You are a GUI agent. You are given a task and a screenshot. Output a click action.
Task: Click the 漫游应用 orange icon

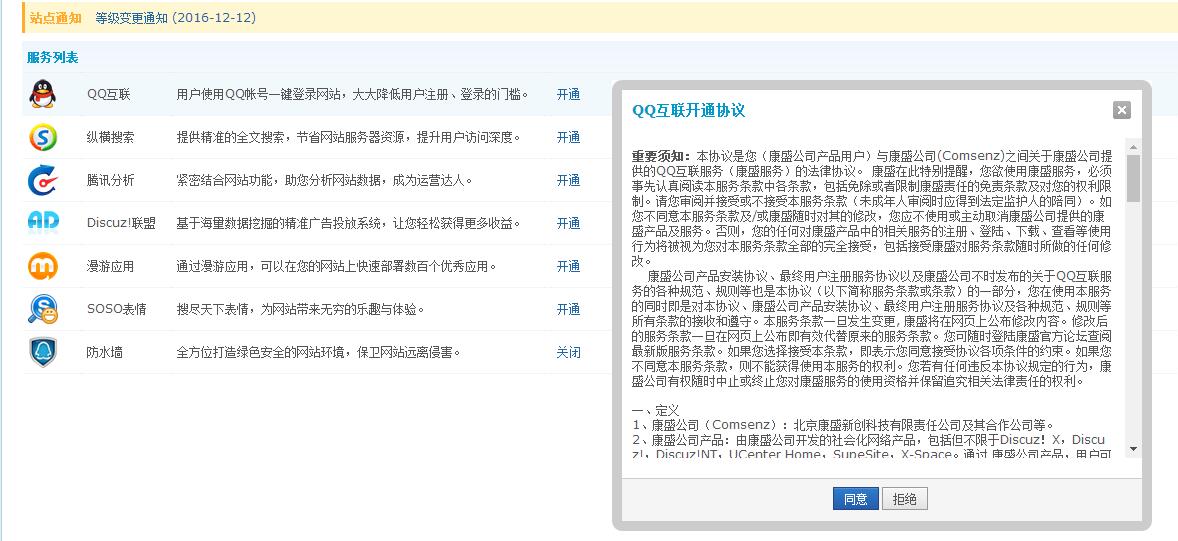(43, 266)
